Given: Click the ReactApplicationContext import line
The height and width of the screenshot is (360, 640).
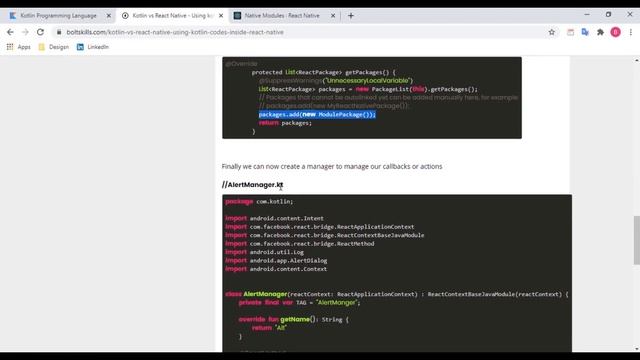Looking at the screenshot, I should 320,227.
